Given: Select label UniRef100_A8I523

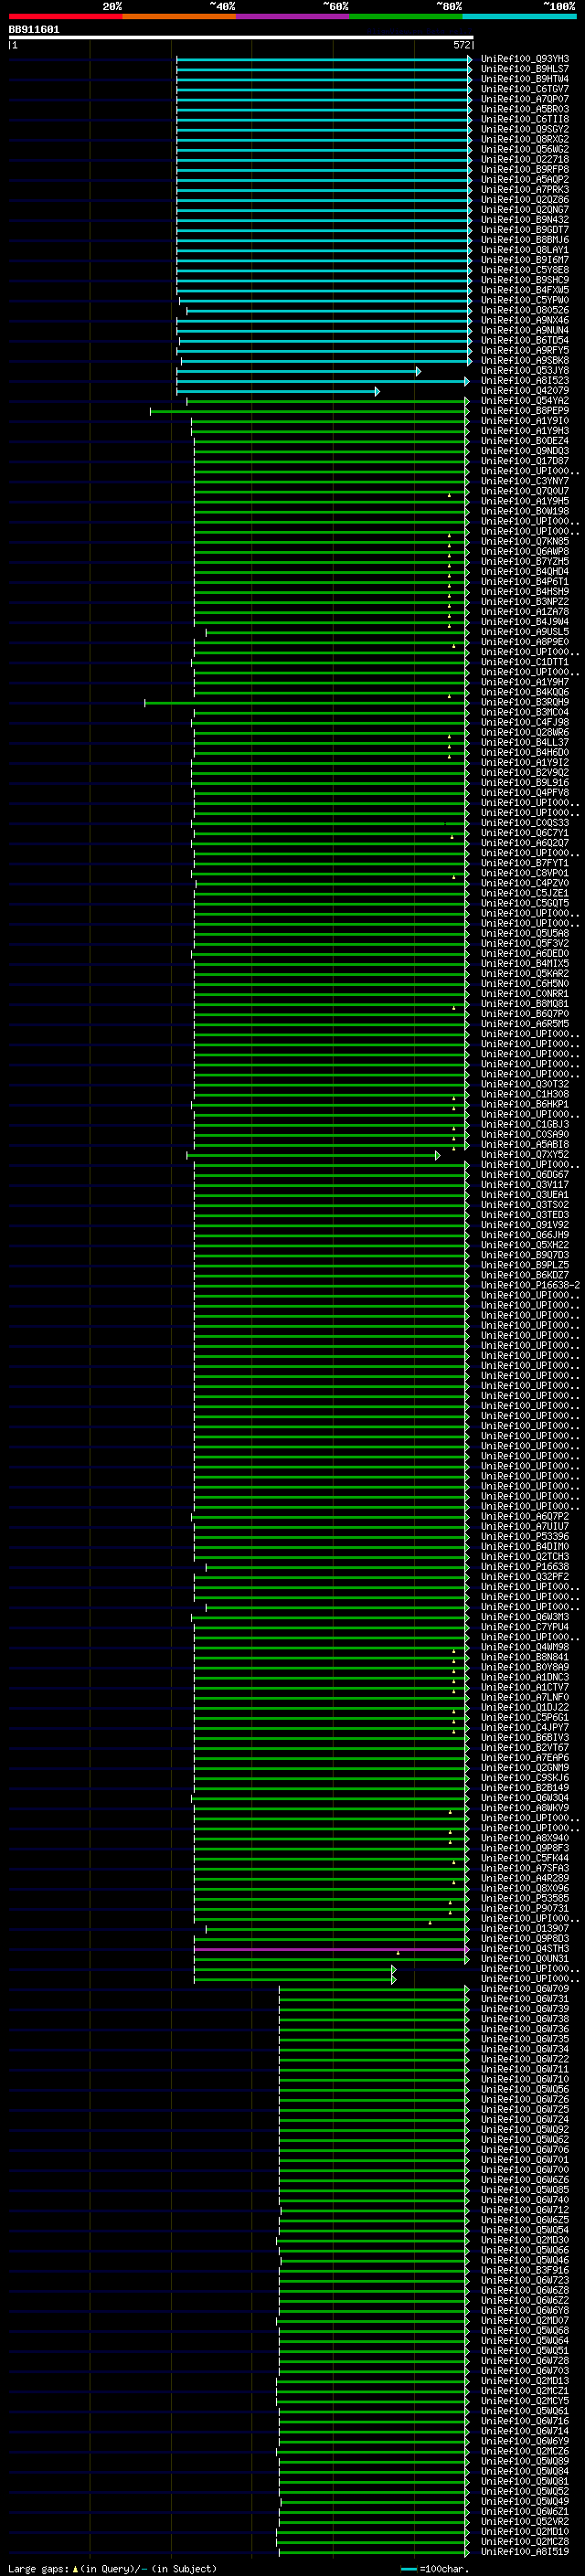Looking at the screenshot, I should pyautogui.click(x=525, y=380).
